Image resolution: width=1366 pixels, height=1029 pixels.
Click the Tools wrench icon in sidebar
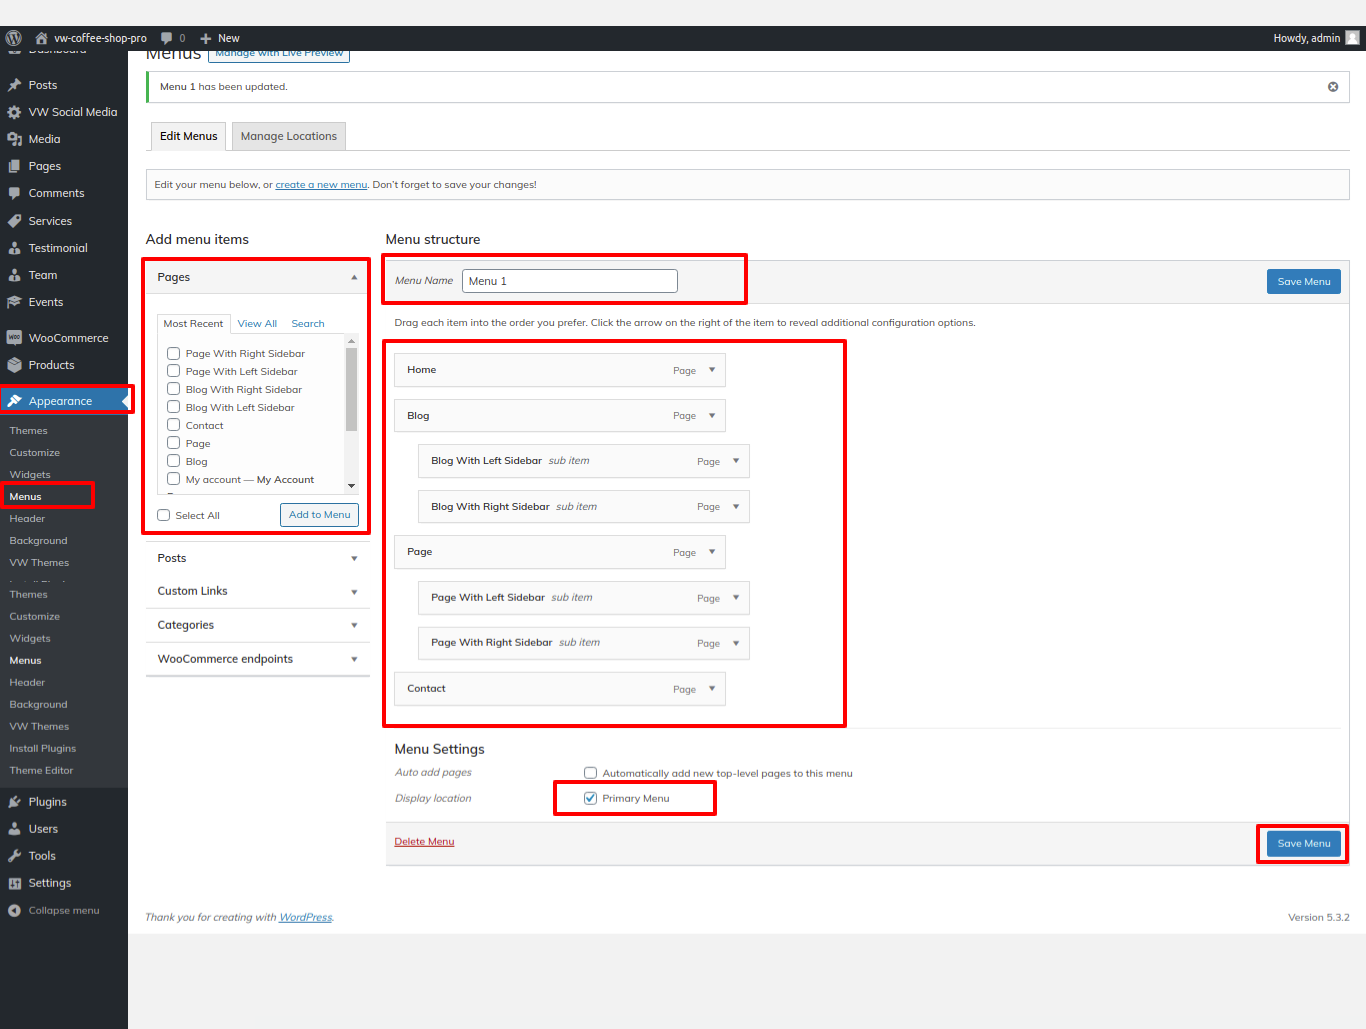coord(14,856)
